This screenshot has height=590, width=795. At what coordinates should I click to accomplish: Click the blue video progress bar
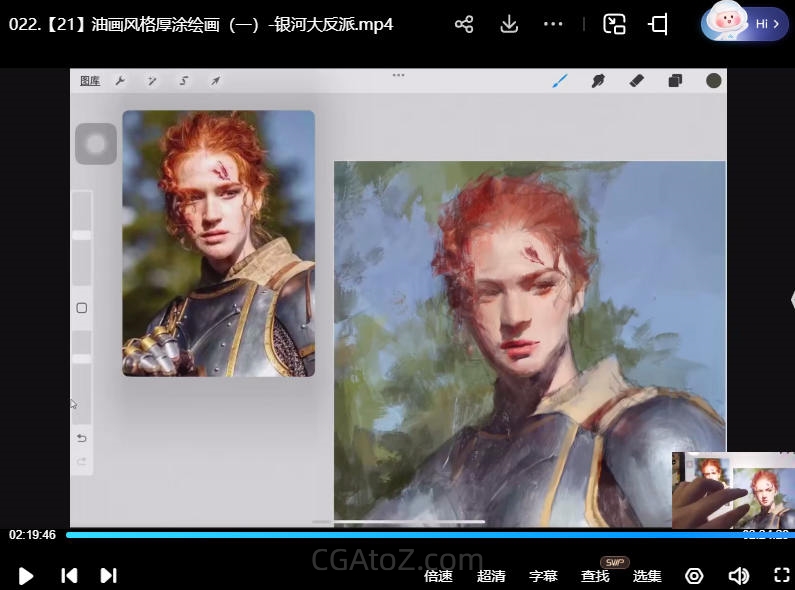[400, 535]
